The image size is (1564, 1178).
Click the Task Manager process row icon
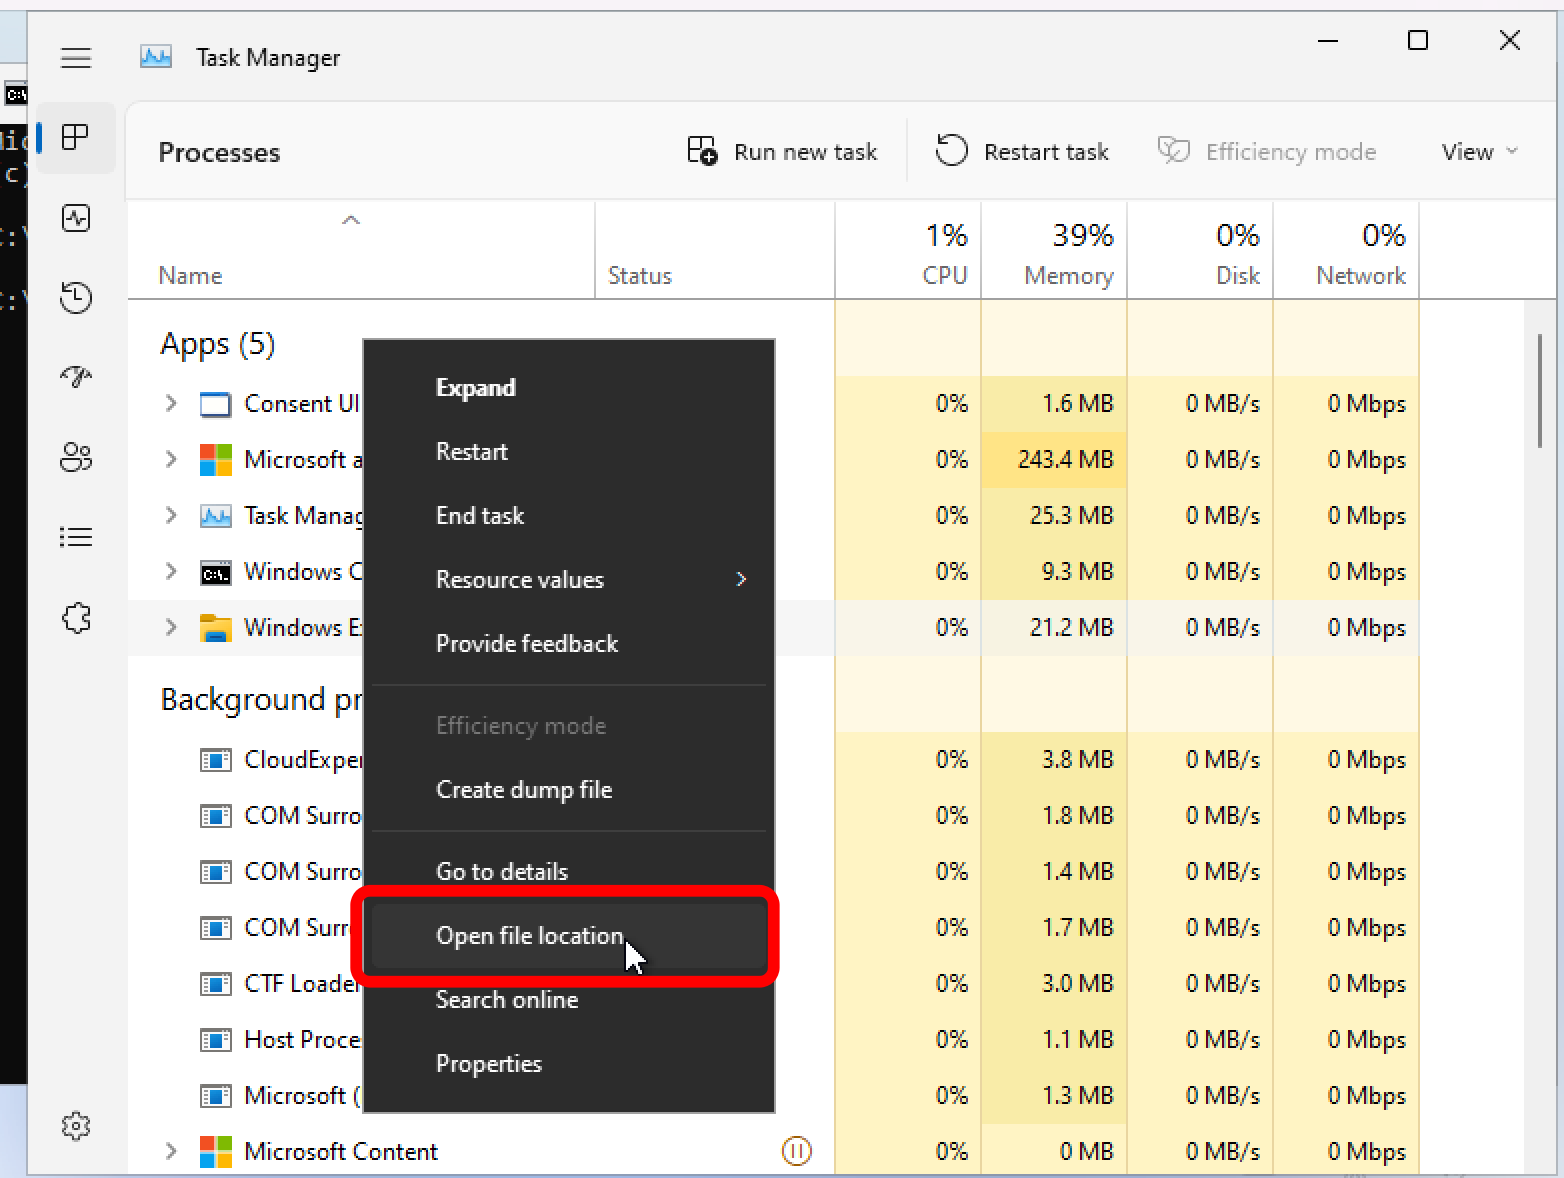point(215,516)
